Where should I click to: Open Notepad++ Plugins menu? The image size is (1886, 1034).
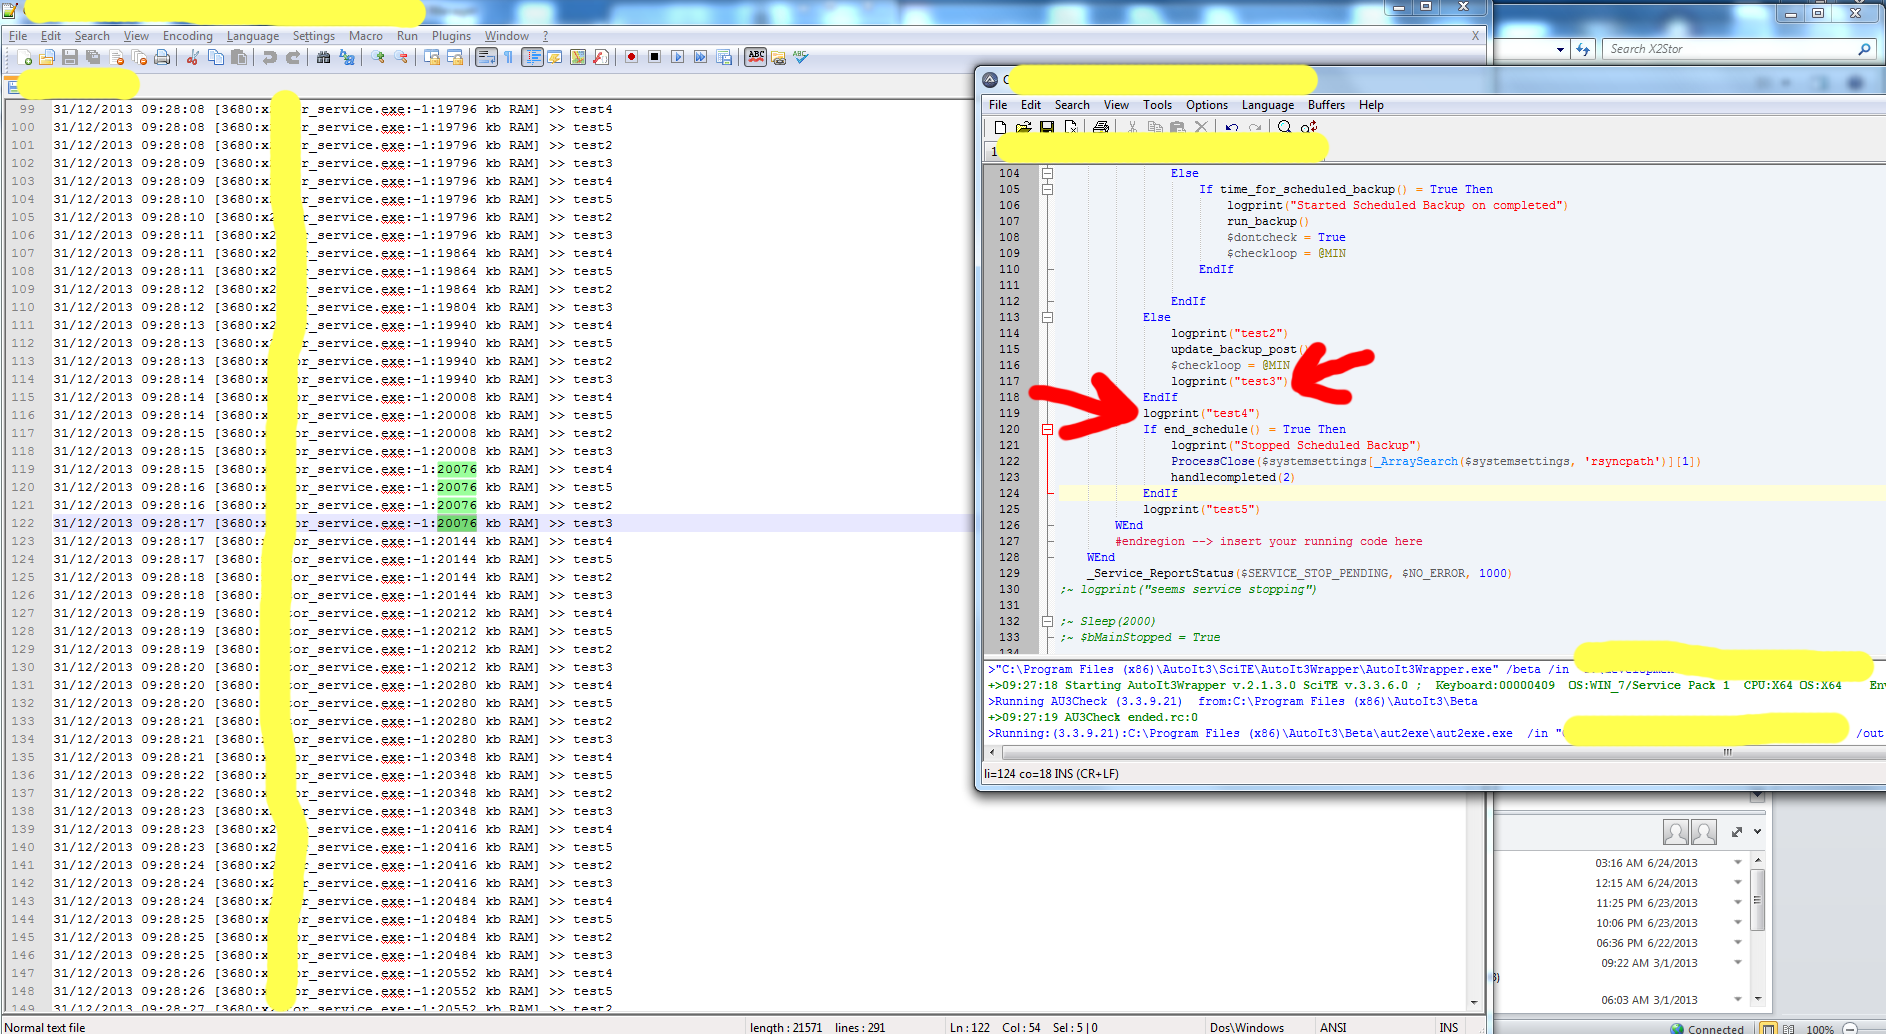(451, 36)
